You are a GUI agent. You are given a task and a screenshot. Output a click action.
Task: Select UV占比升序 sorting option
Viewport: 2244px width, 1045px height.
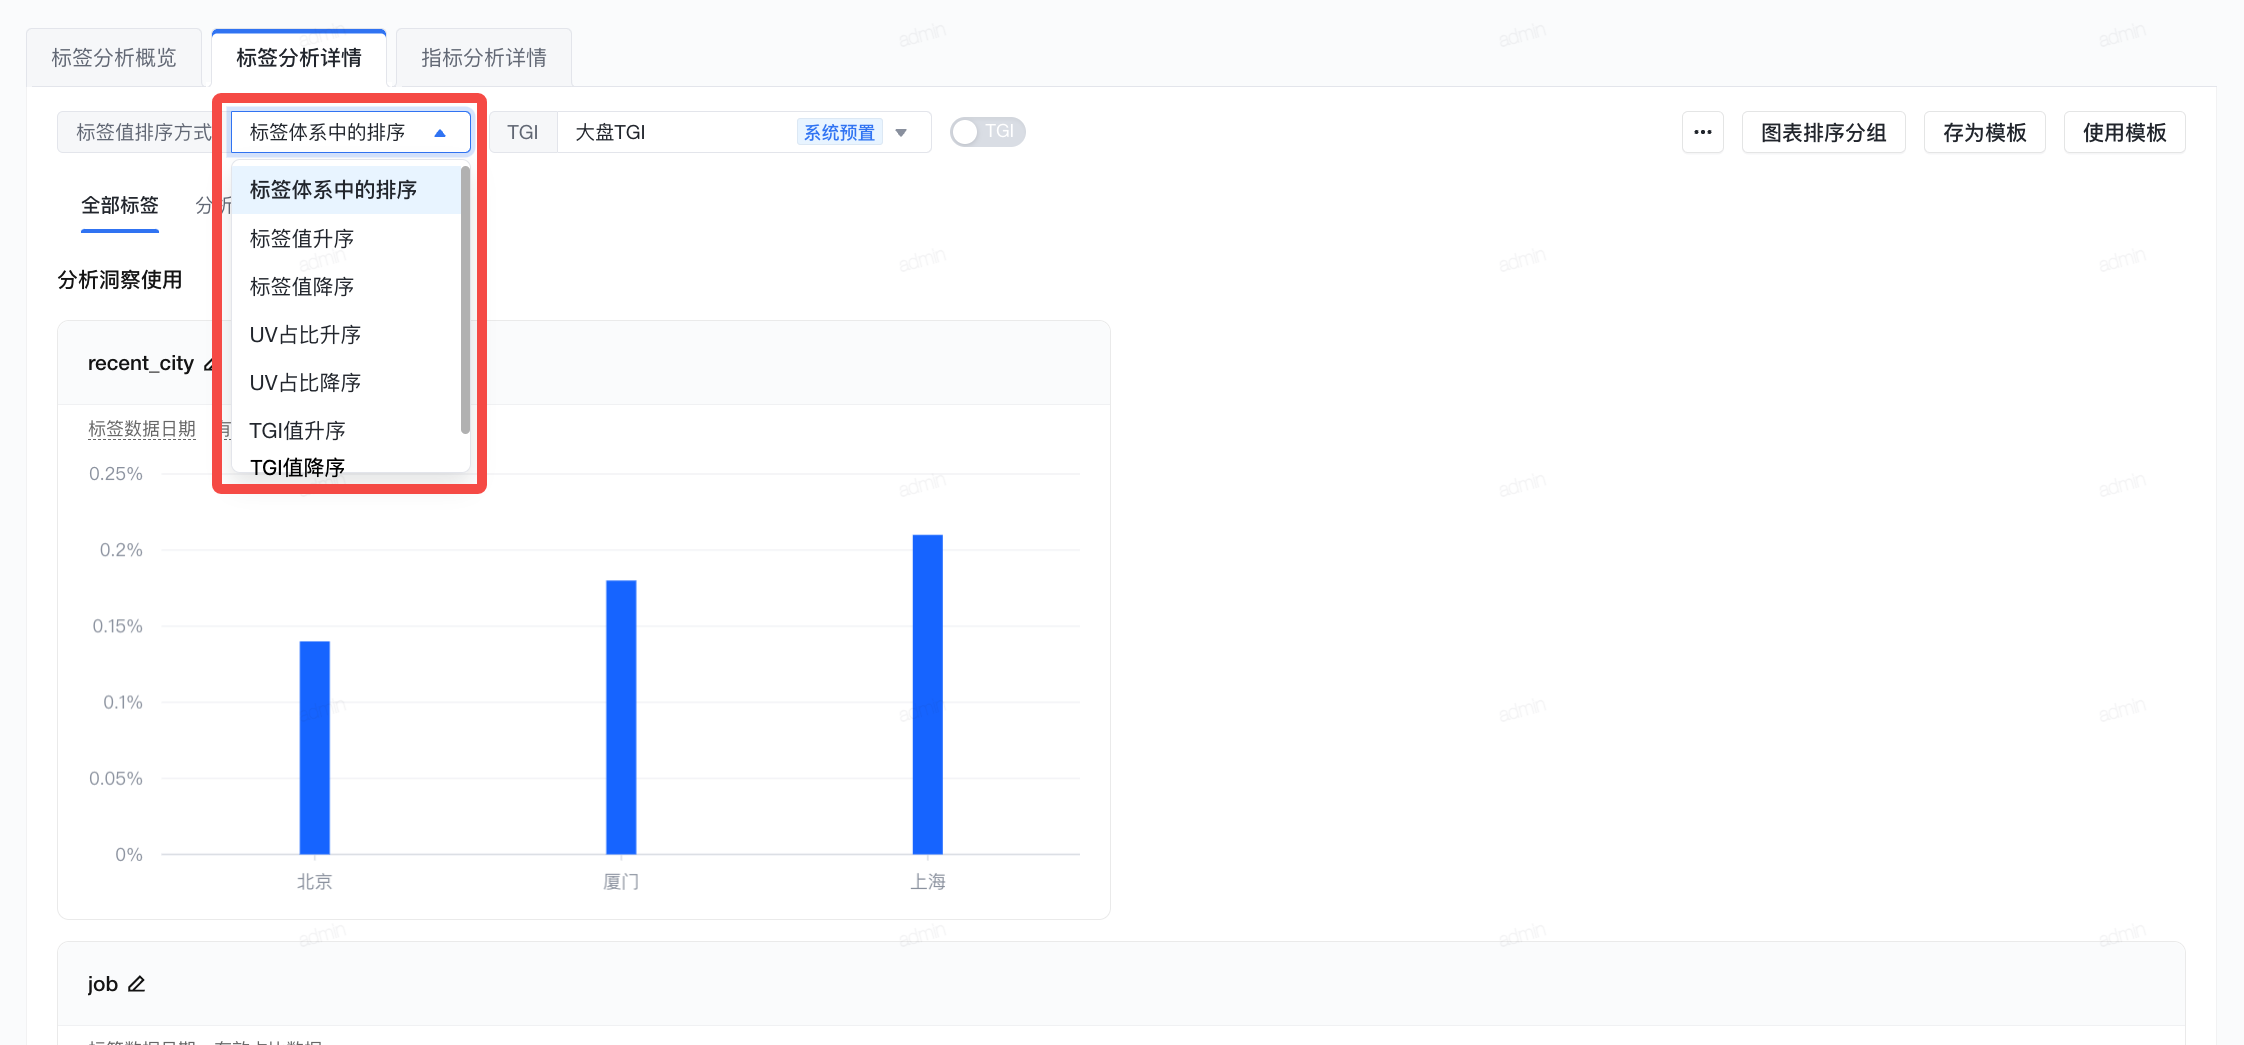click(x=305, y=335)
